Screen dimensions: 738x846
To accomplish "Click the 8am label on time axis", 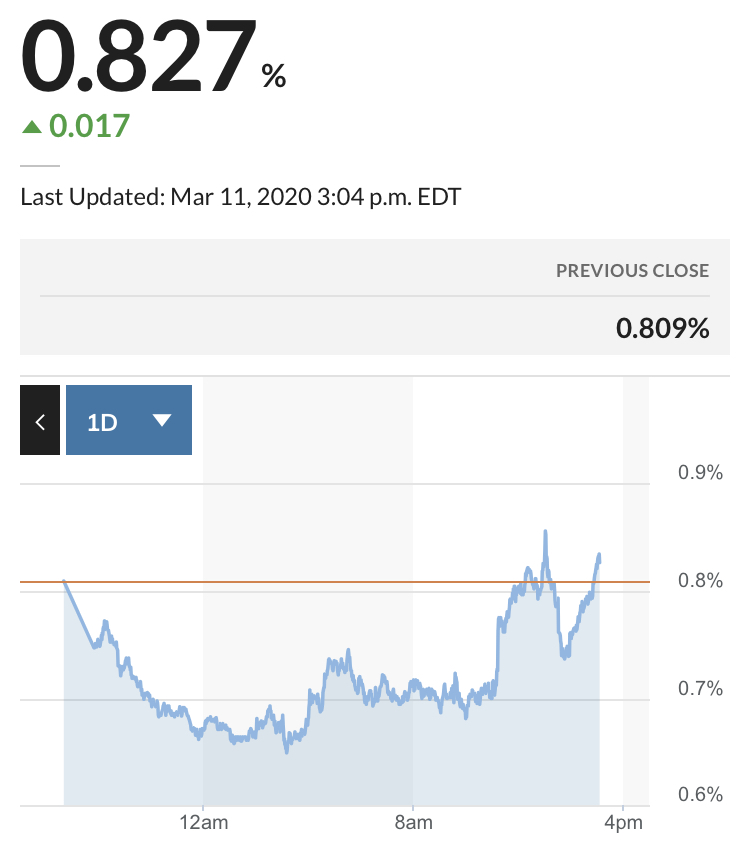I will point(413,824).
